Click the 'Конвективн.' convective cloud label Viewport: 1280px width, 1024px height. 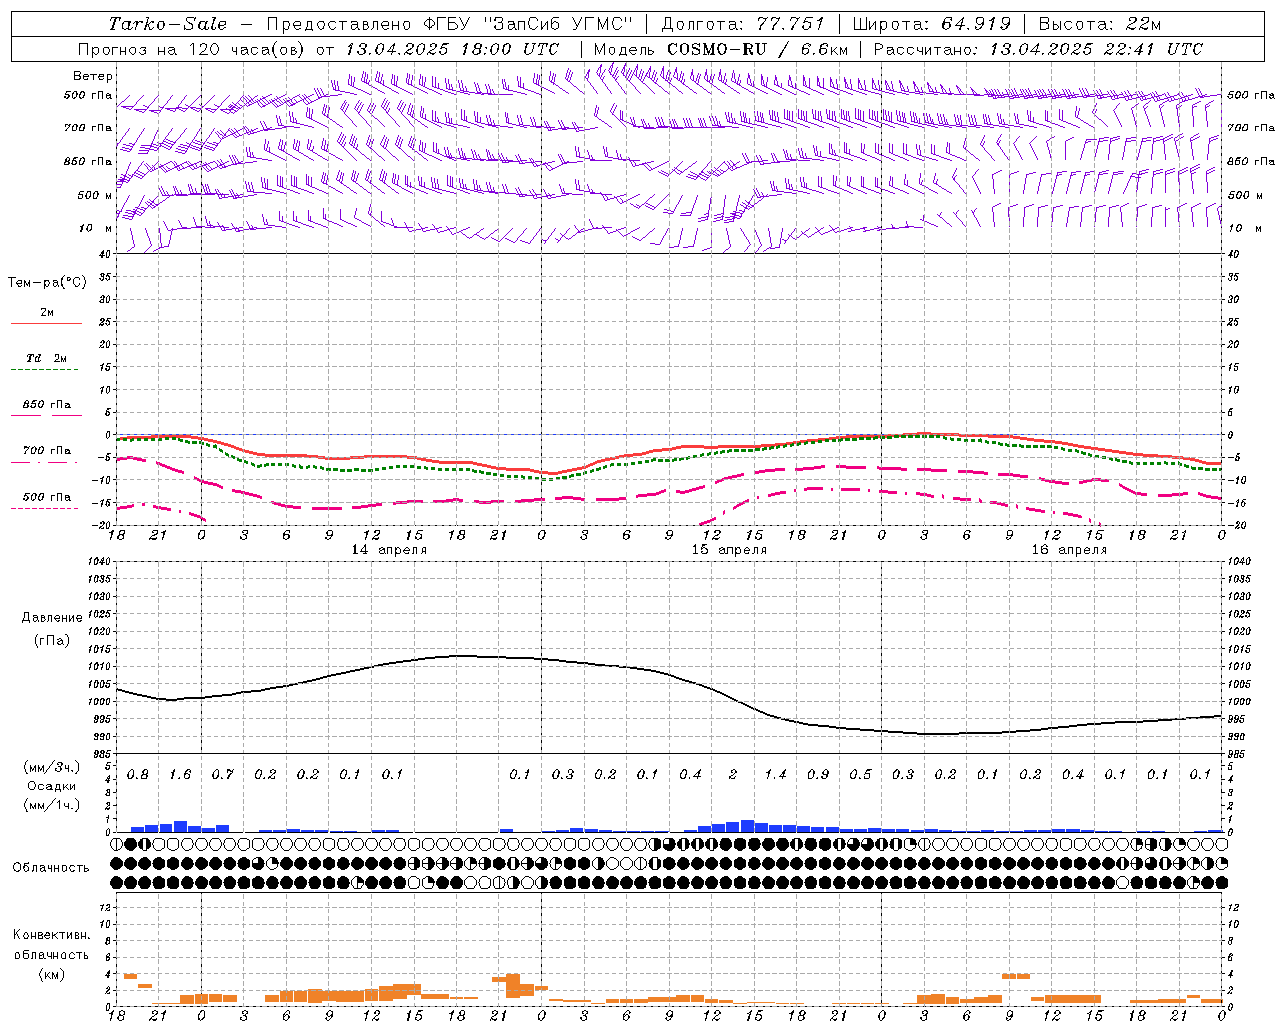coord(51,935)
